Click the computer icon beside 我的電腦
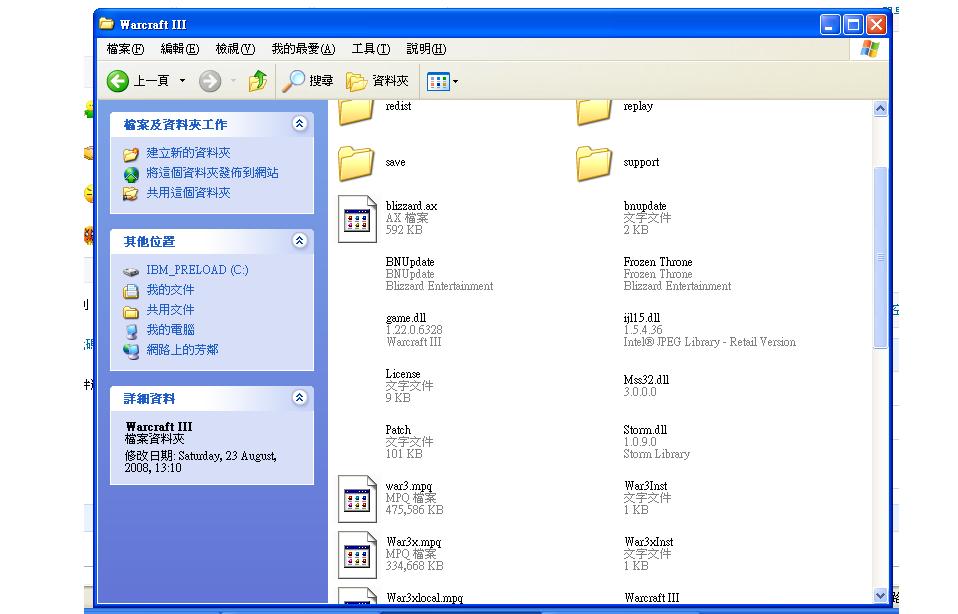The height and width of the screenshot is (614, 958). [131, 332]
